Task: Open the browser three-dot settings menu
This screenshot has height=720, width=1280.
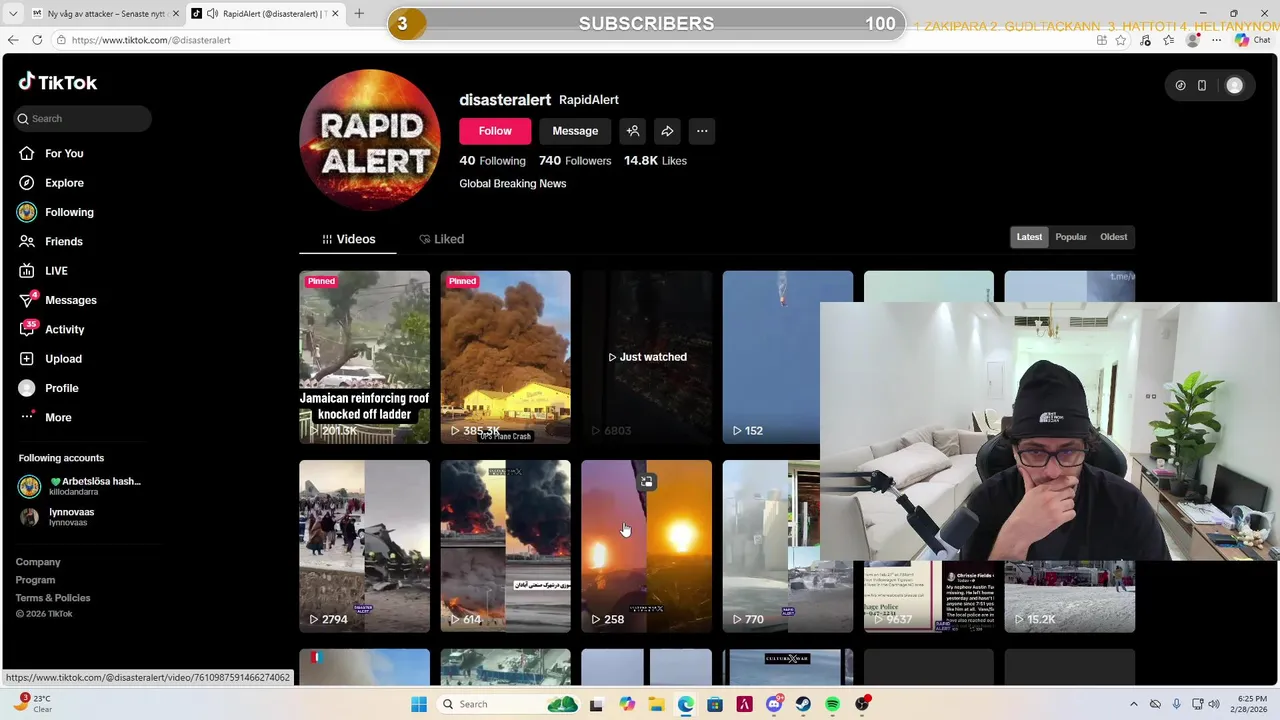Action: coord(1216,40)
